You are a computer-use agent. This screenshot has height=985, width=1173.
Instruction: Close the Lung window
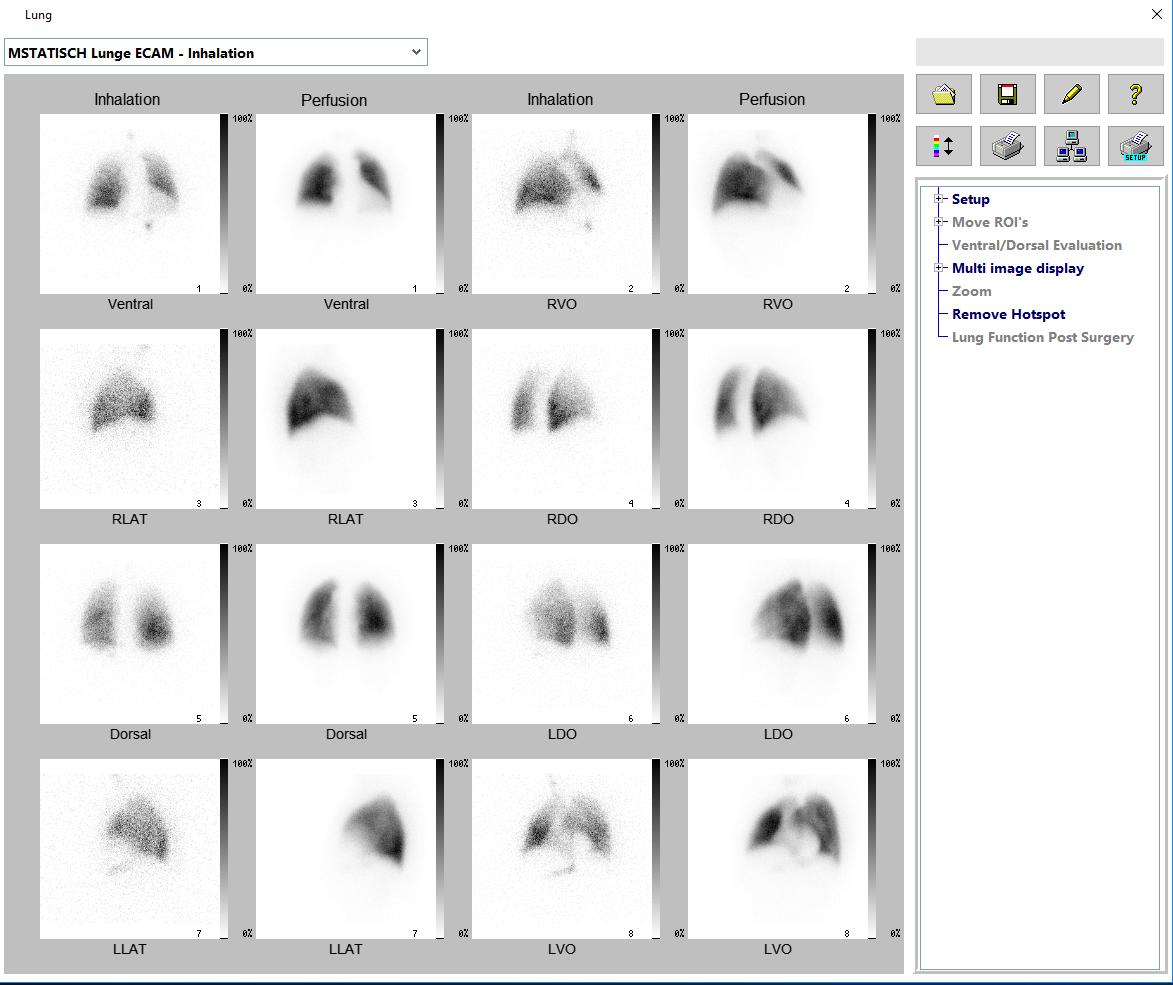pos(1157,14)
